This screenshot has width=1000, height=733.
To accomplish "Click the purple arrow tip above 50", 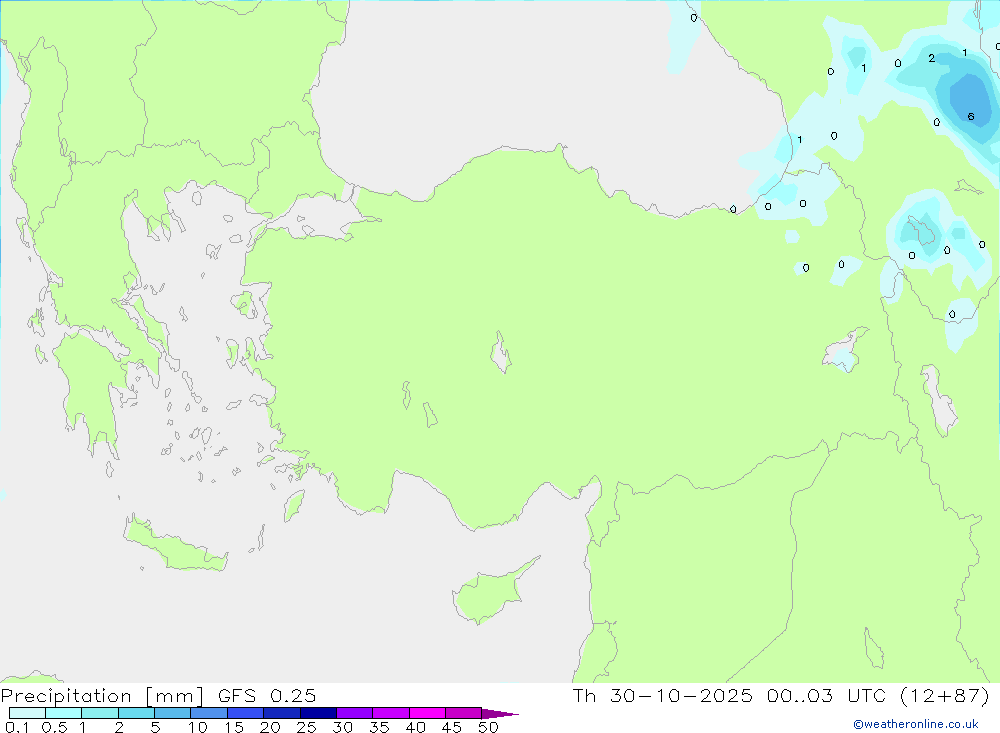I will tap(499, 713).
